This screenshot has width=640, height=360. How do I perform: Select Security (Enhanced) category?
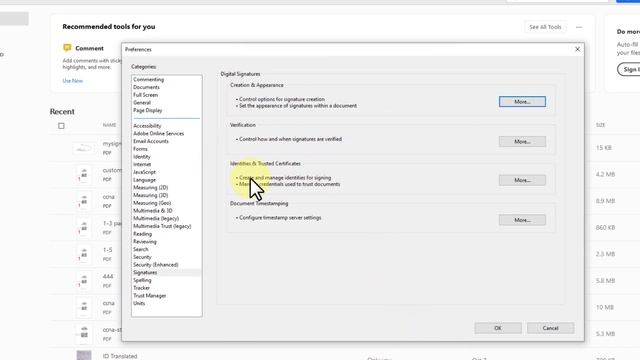tap(156, 265)
